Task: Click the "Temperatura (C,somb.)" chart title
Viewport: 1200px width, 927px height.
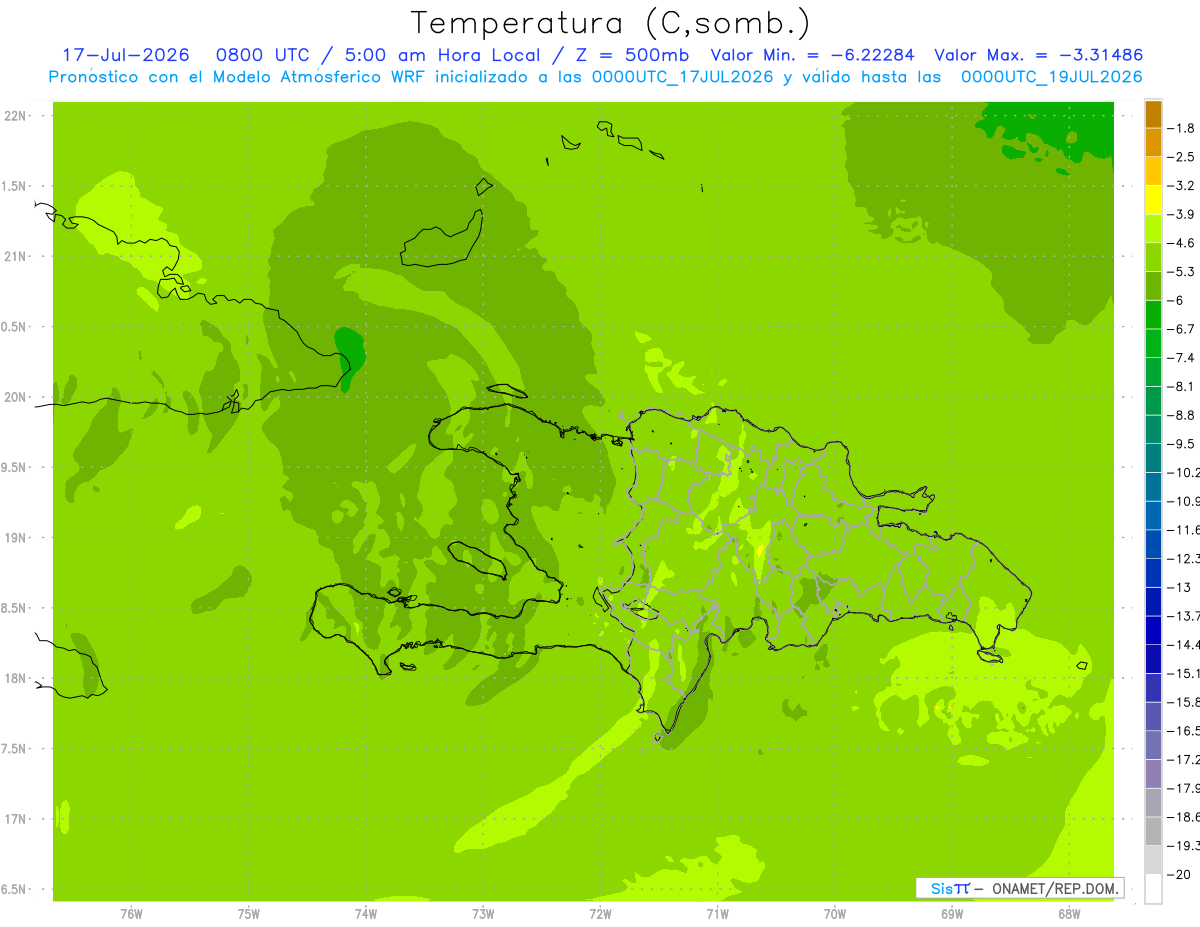Action: click(610, 23)
